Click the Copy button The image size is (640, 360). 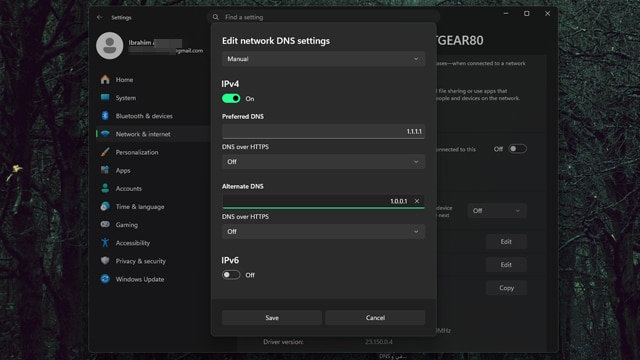click(x=506, y=288)
